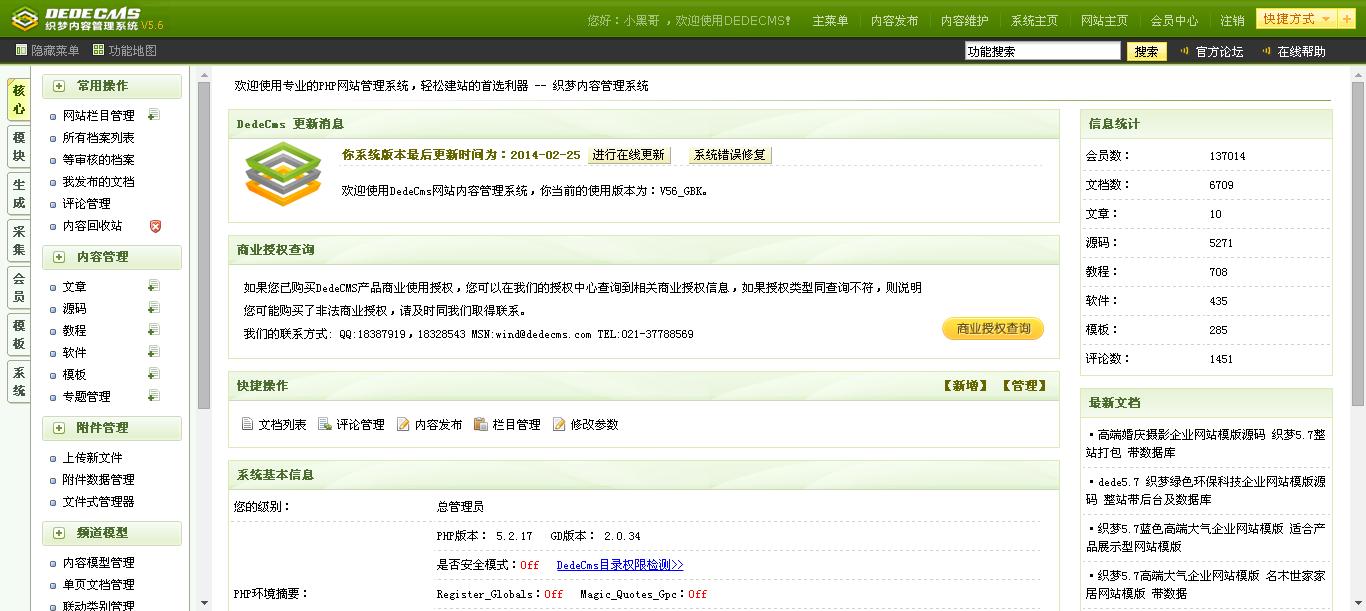Click the add icon next to 教程
This screenshot has width=1366, height=611.
coord(154,330)
